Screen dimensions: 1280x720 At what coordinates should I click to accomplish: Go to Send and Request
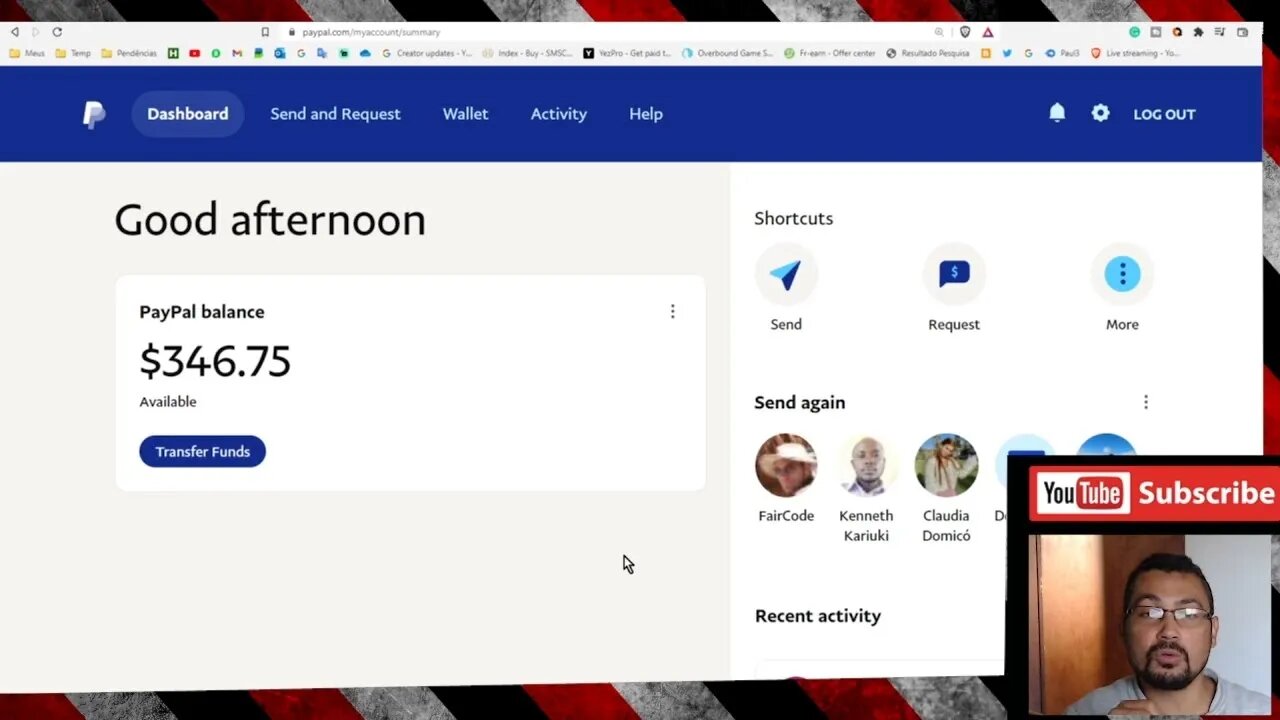pyautogui.click(x=335, y=114)
